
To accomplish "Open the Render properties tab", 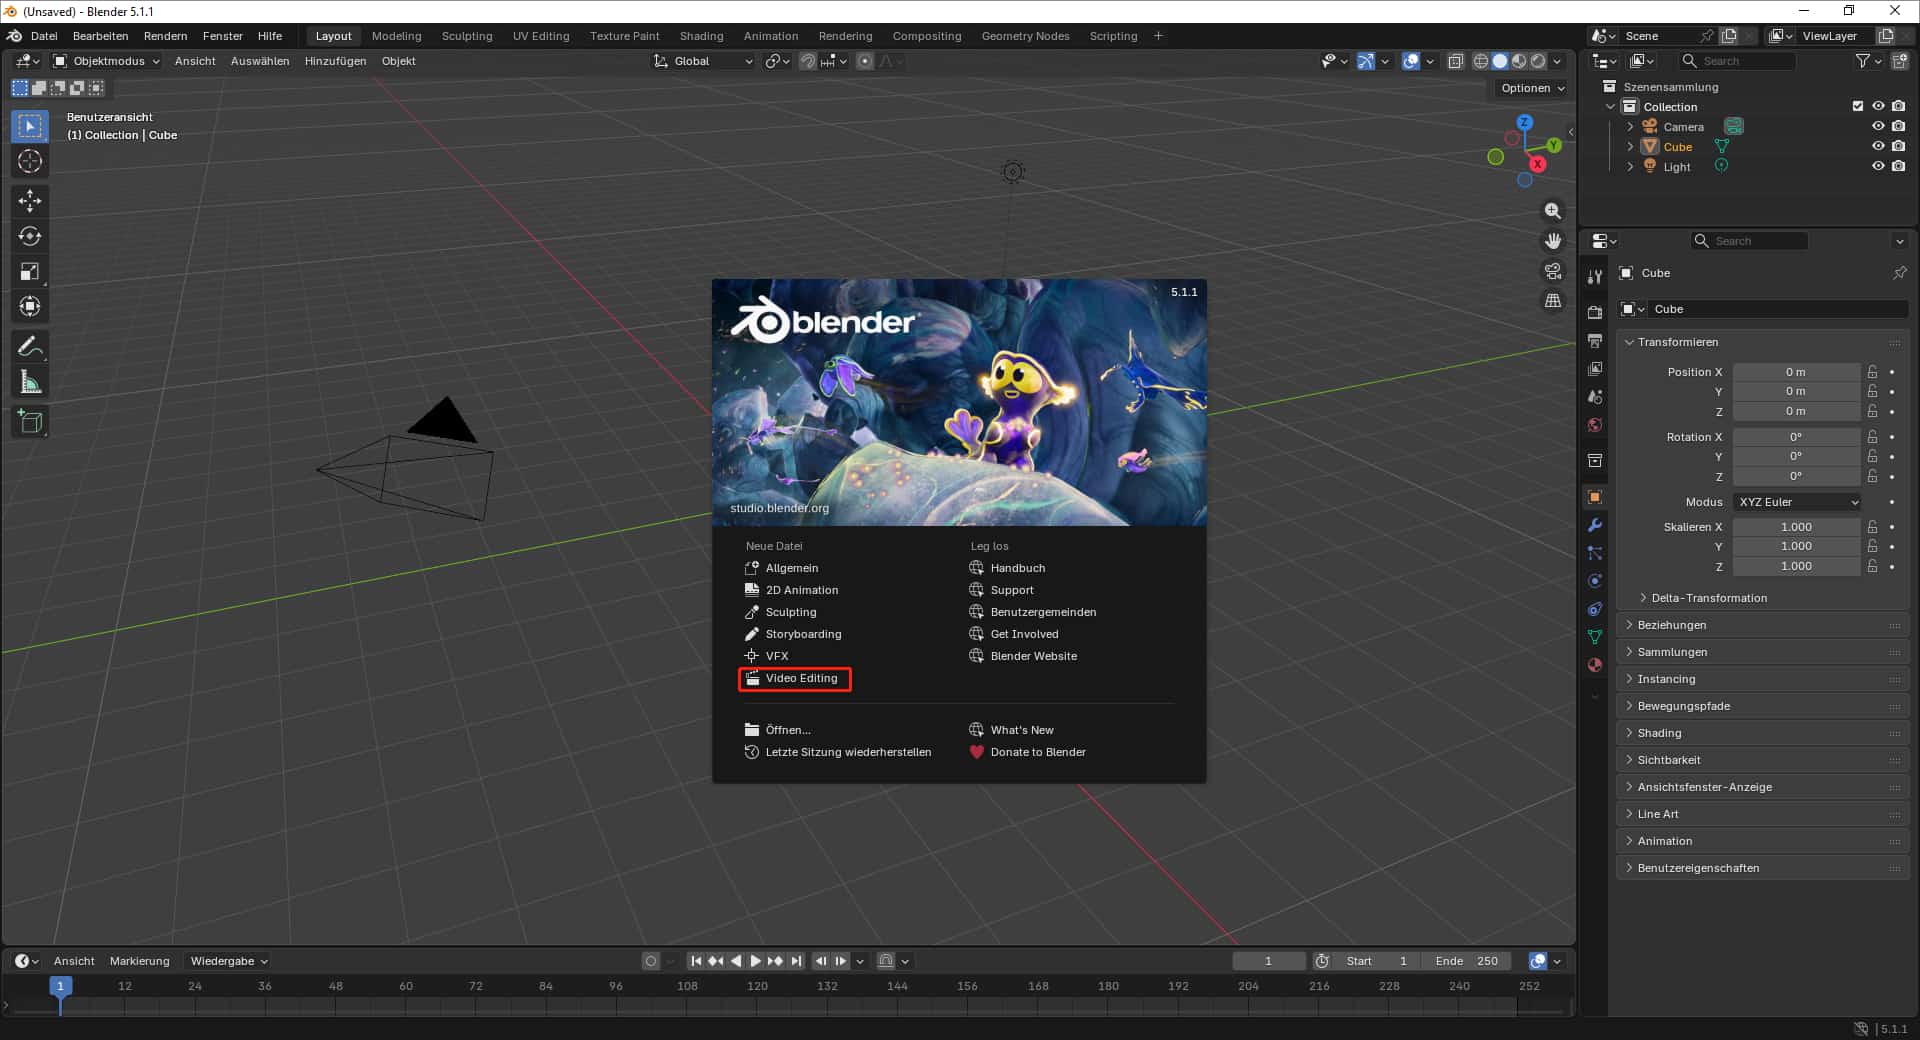I will pyautogui.click(x=1595, y=313).
